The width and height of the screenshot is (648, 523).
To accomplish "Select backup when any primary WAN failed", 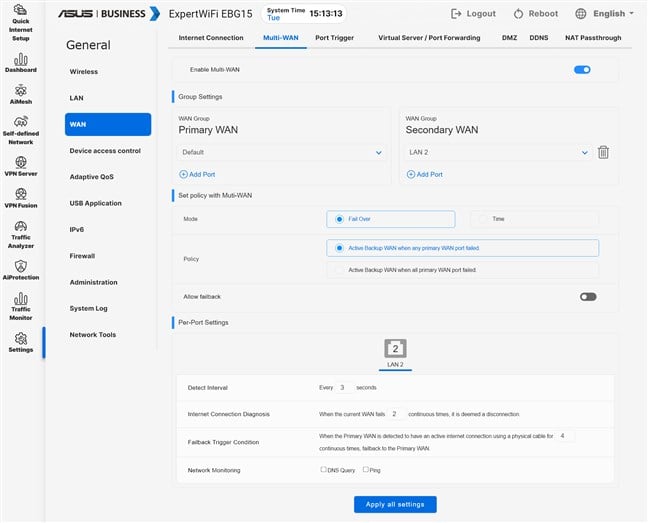I will 339,248.
